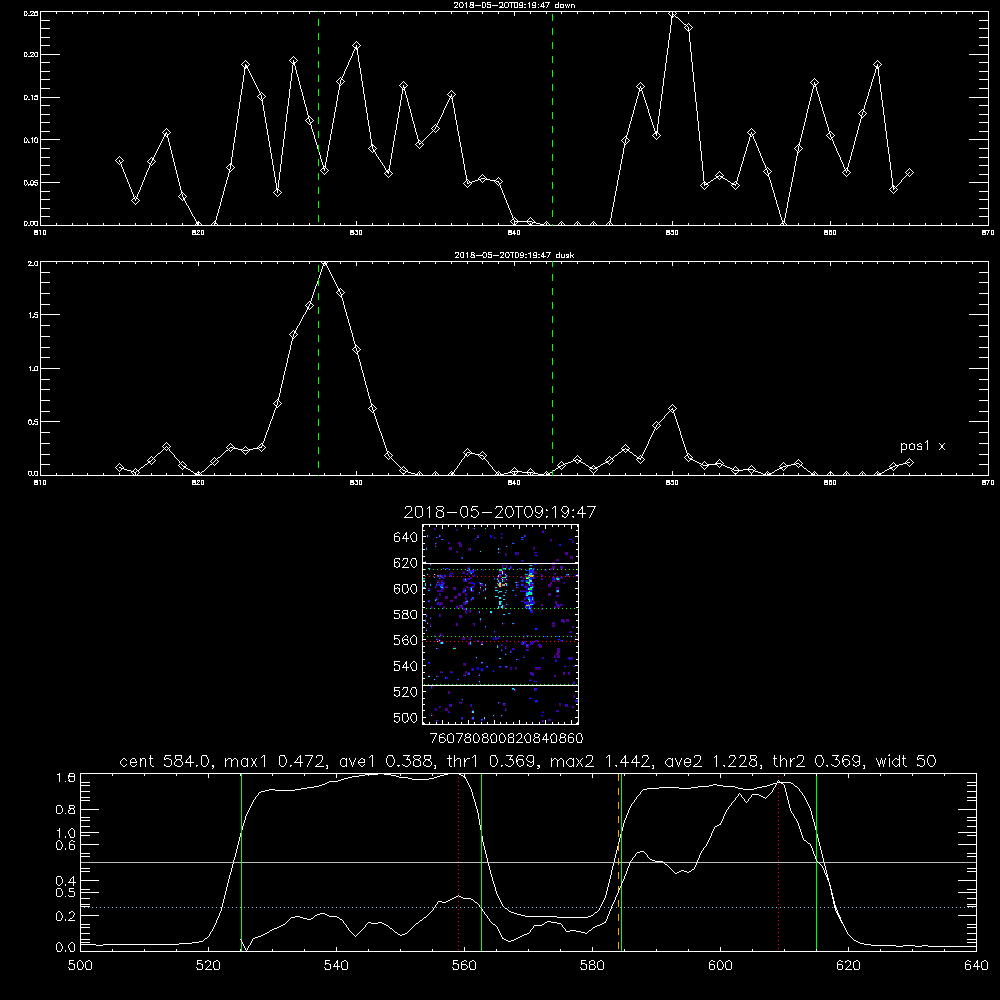Viewport: 1000px width, 1000px height.
Task: Click the green vertical line near 525 in bottom plot
Action: pyautogui.click(x=241, y=861)
